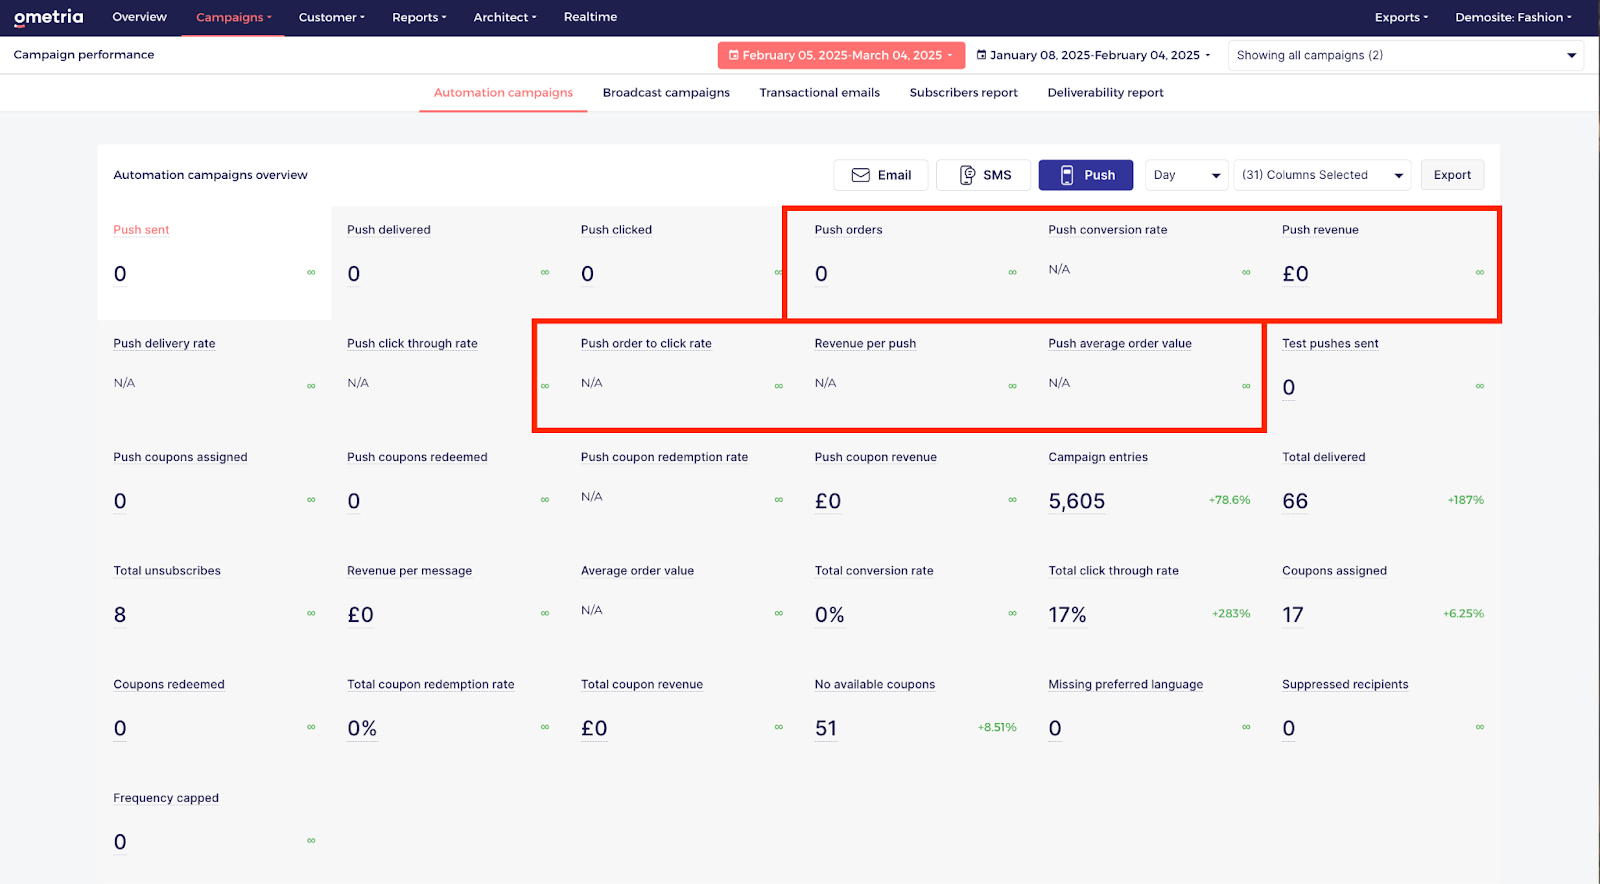The image size is (1600, 884).
Task: Select the Push delivered metric
Action: tap(448, 263)
